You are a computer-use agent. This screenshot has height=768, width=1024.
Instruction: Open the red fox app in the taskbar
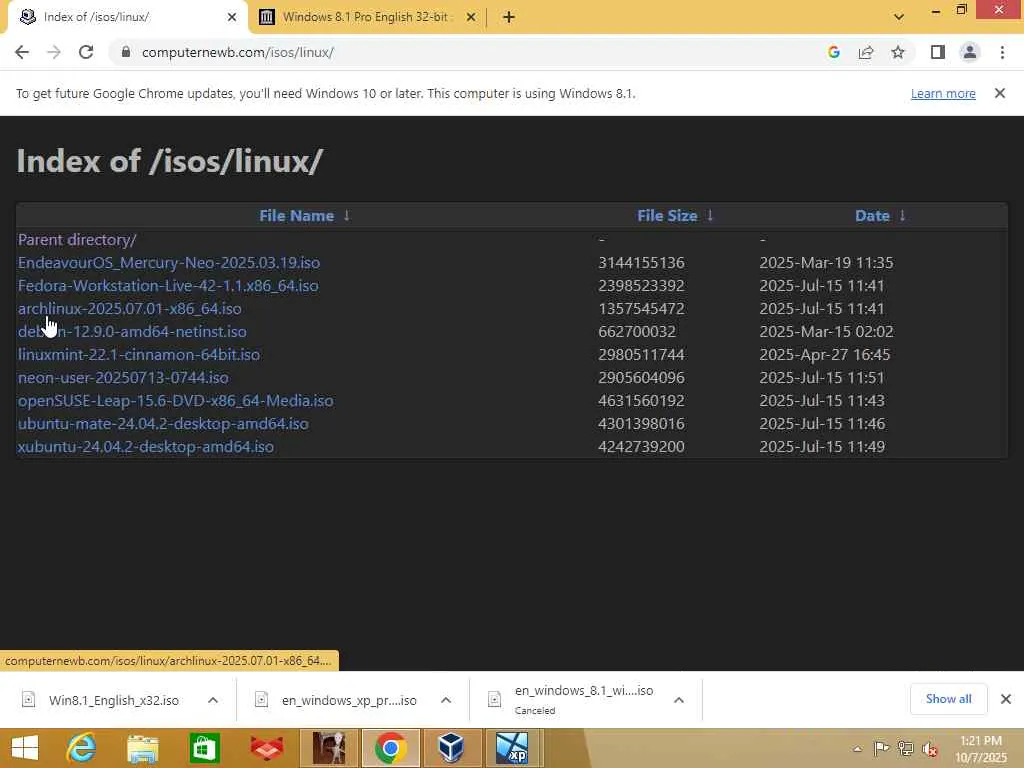[266, 748]
